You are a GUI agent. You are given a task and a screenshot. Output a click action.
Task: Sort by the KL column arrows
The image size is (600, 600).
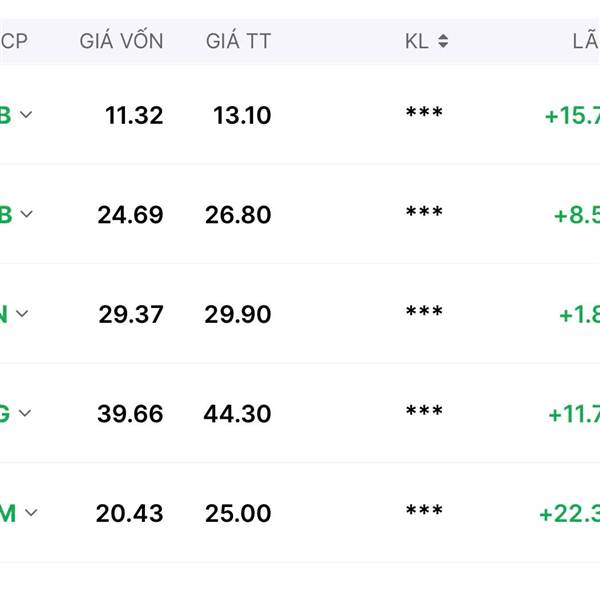443,41
